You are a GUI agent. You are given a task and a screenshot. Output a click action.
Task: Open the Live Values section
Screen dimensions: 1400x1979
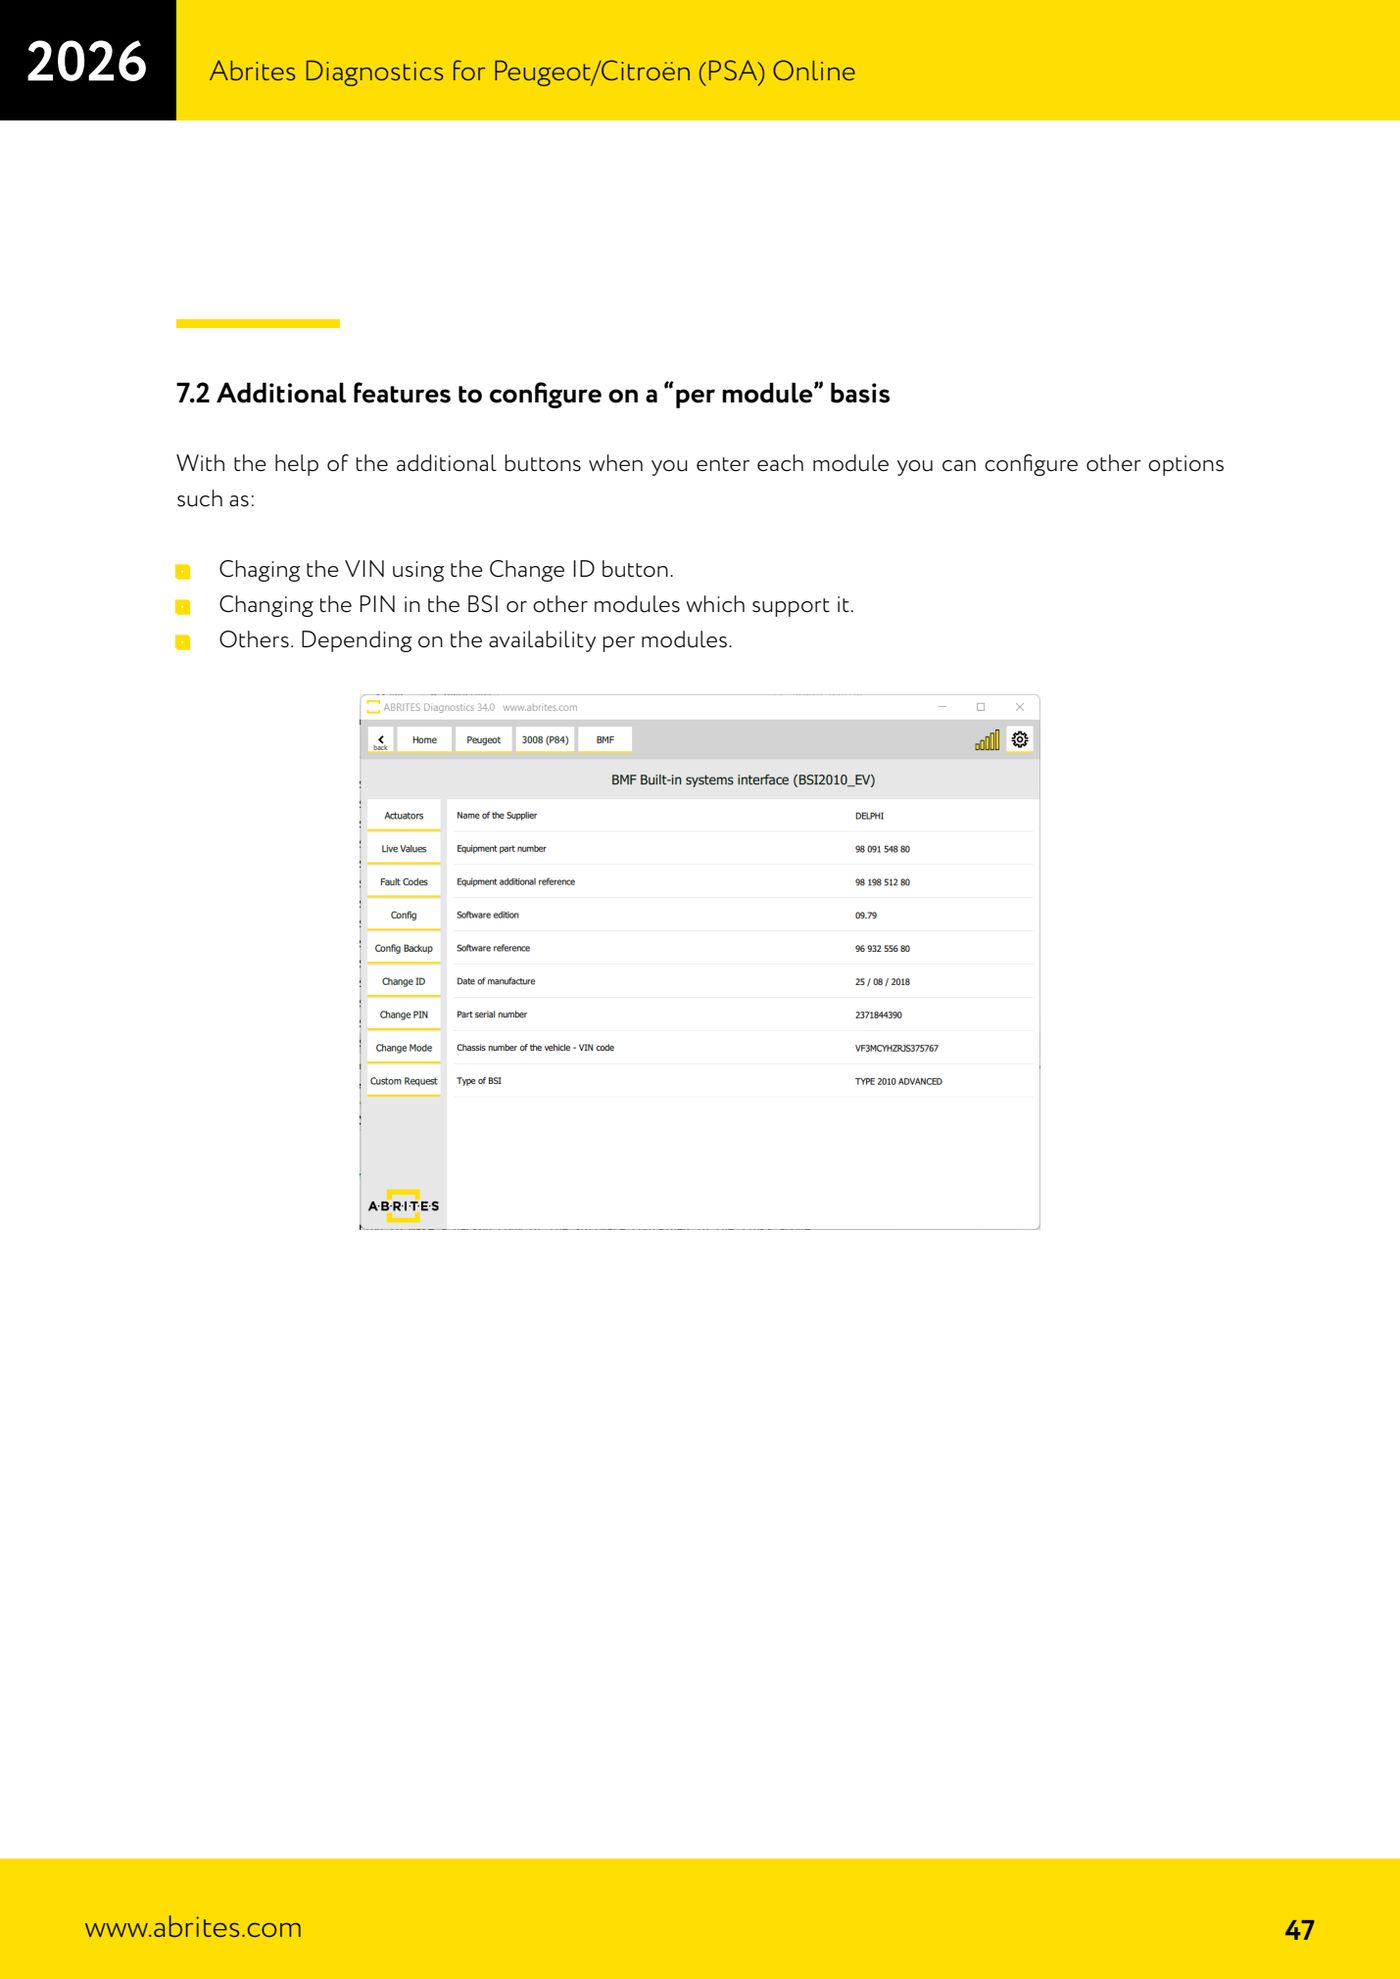404,849
